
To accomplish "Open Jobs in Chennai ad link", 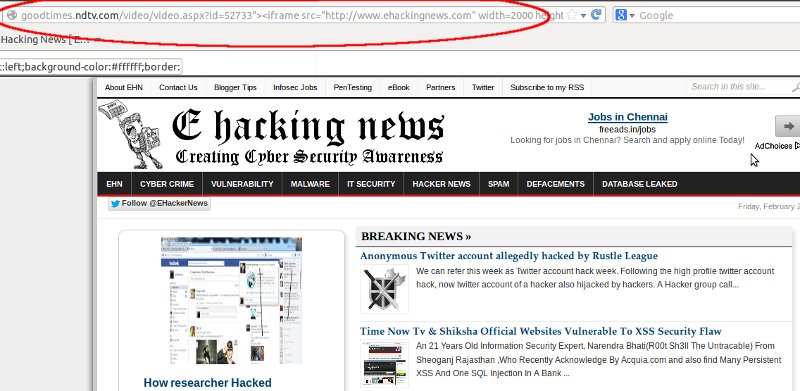I will (628, 117).
